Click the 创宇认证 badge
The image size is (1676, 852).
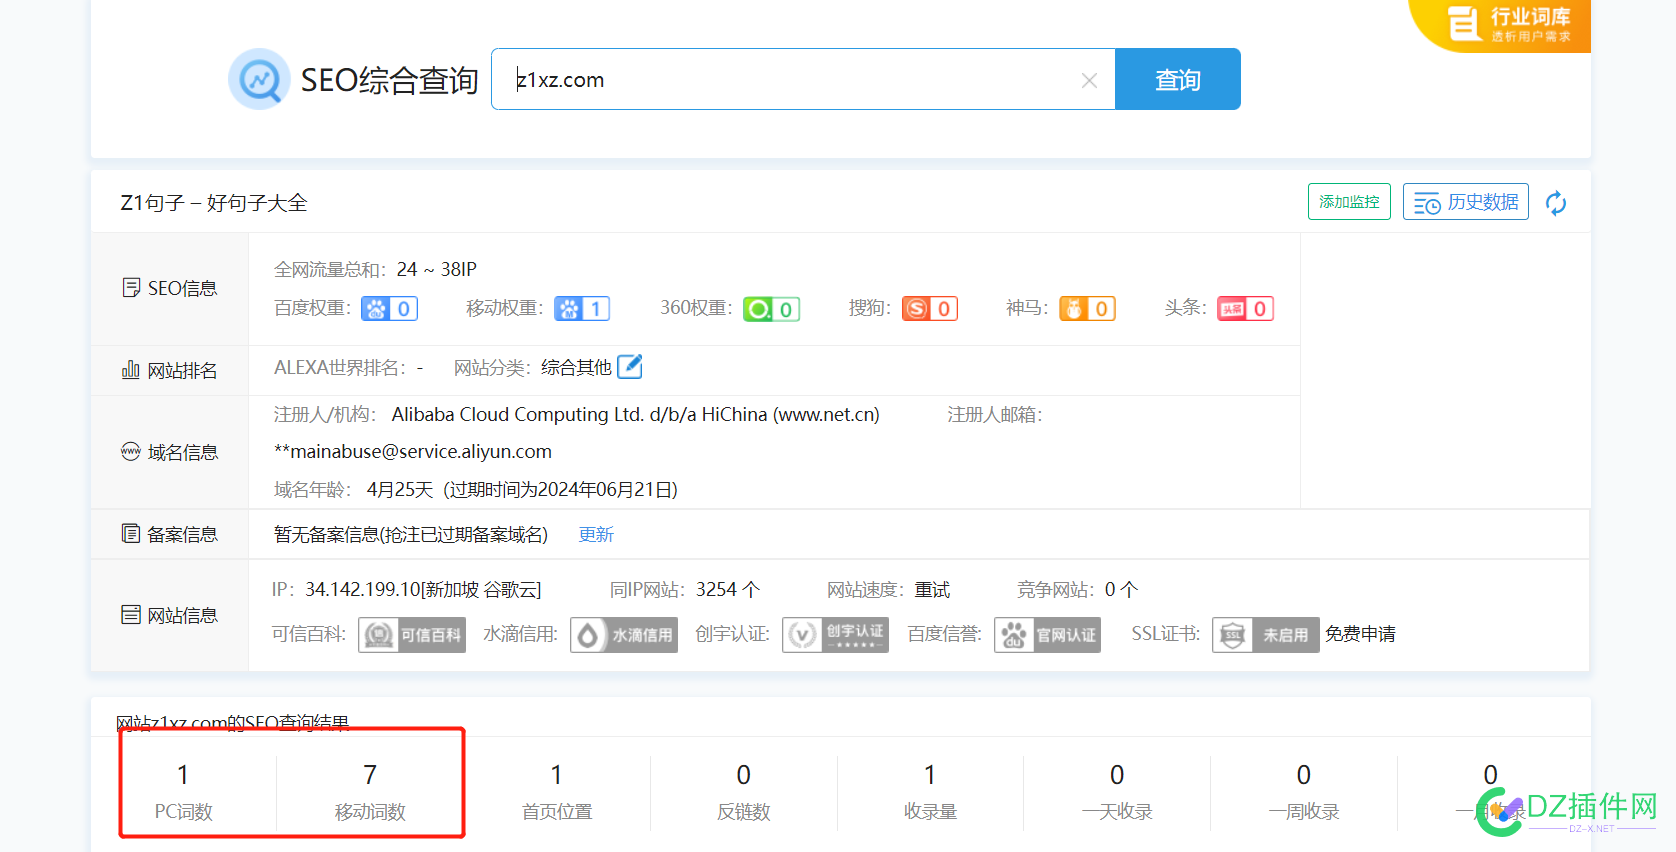(836, 635)
